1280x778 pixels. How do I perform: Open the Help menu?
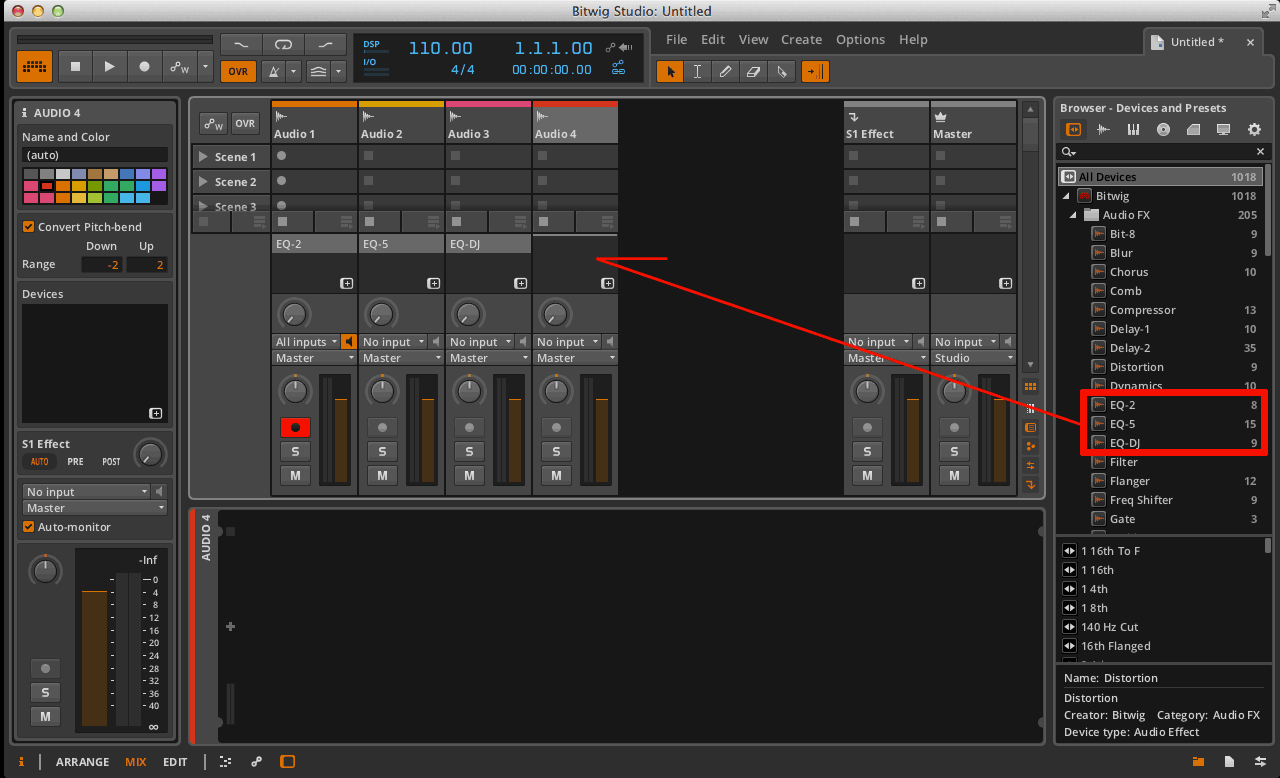913,40
